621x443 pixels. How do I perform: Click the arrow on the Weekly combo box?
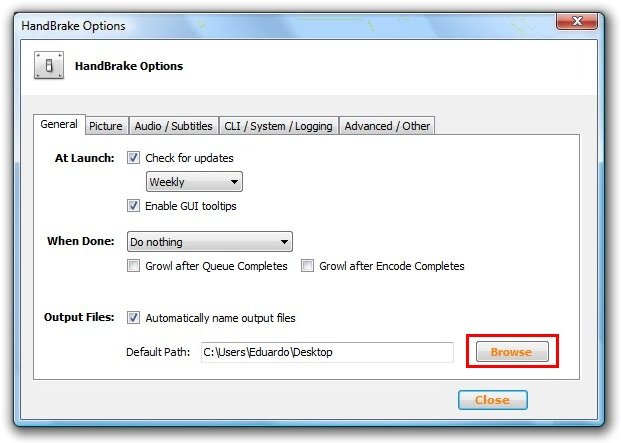pos(234,182)
